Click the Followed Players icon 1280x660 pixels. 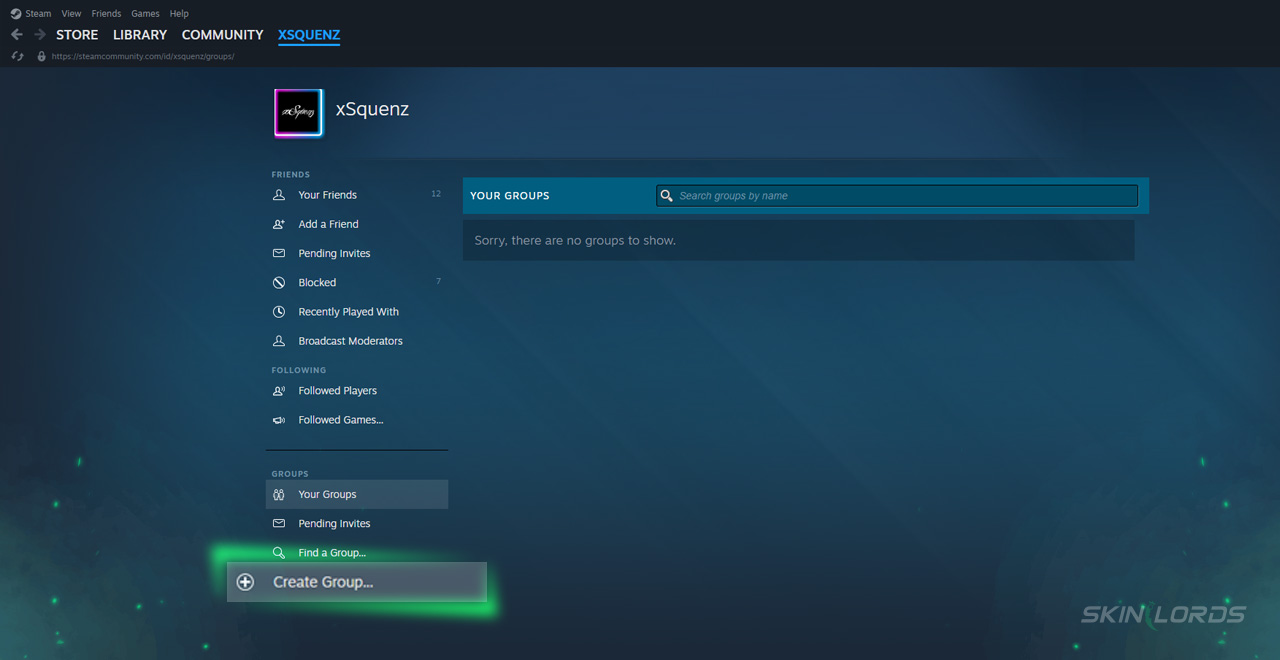(x=279, y=391)
